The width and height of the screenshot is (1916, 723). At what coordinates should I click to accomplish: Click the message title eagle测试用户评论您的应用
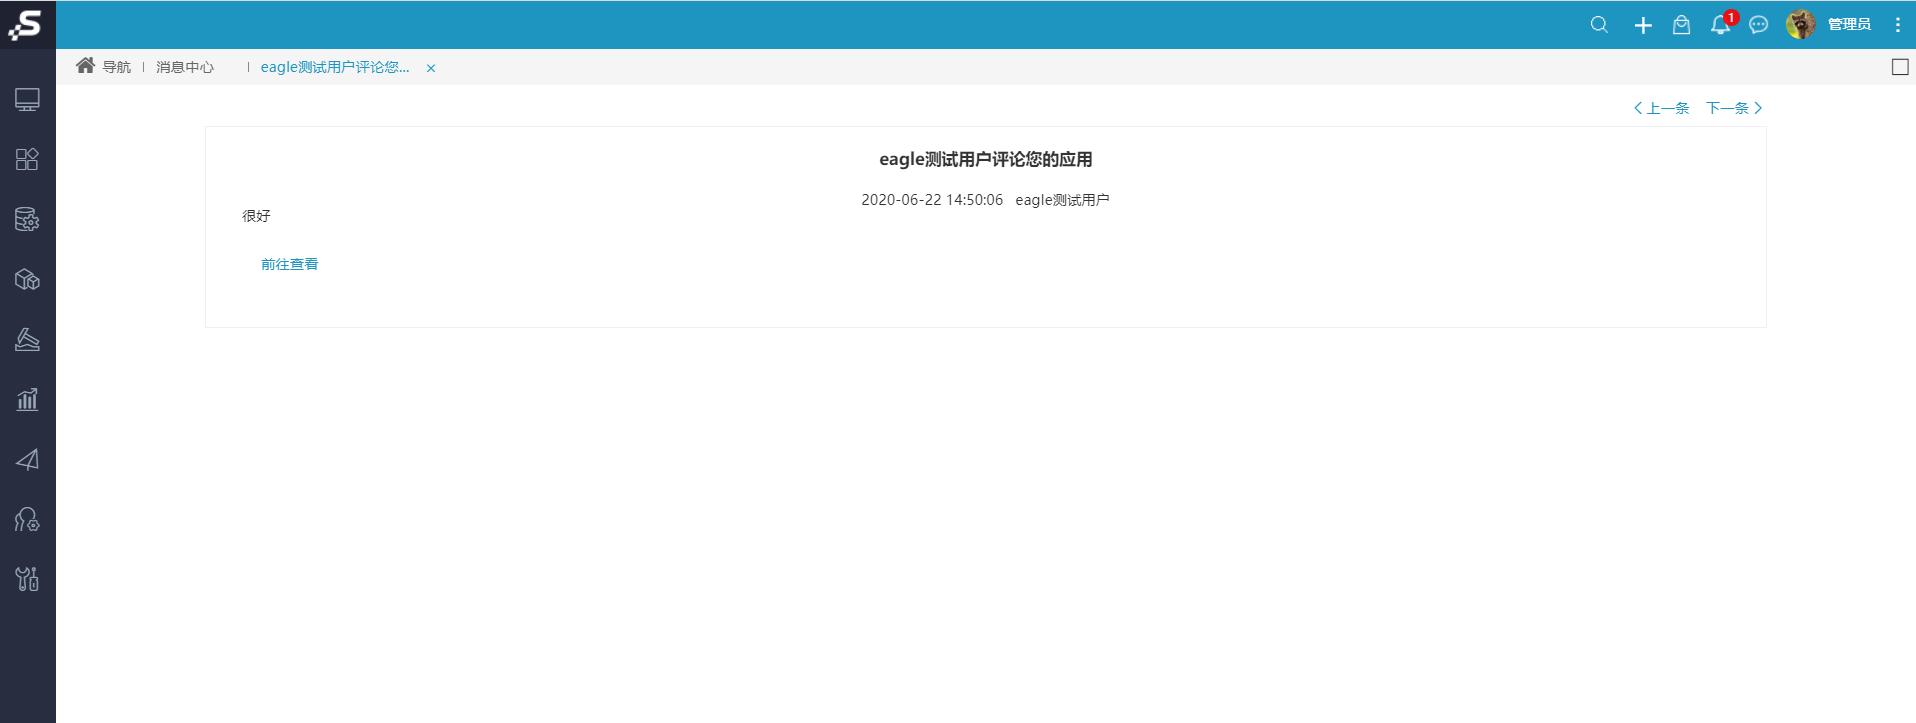click(986, 159)
